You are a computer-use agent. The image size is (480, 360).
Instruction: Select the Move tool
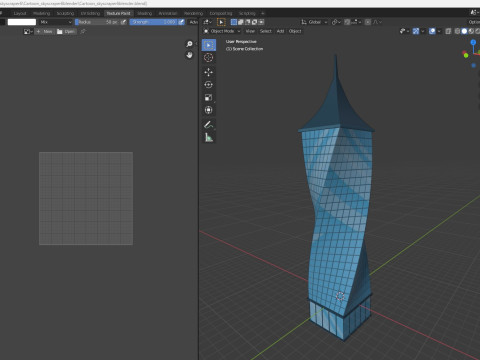click(209, 72)
